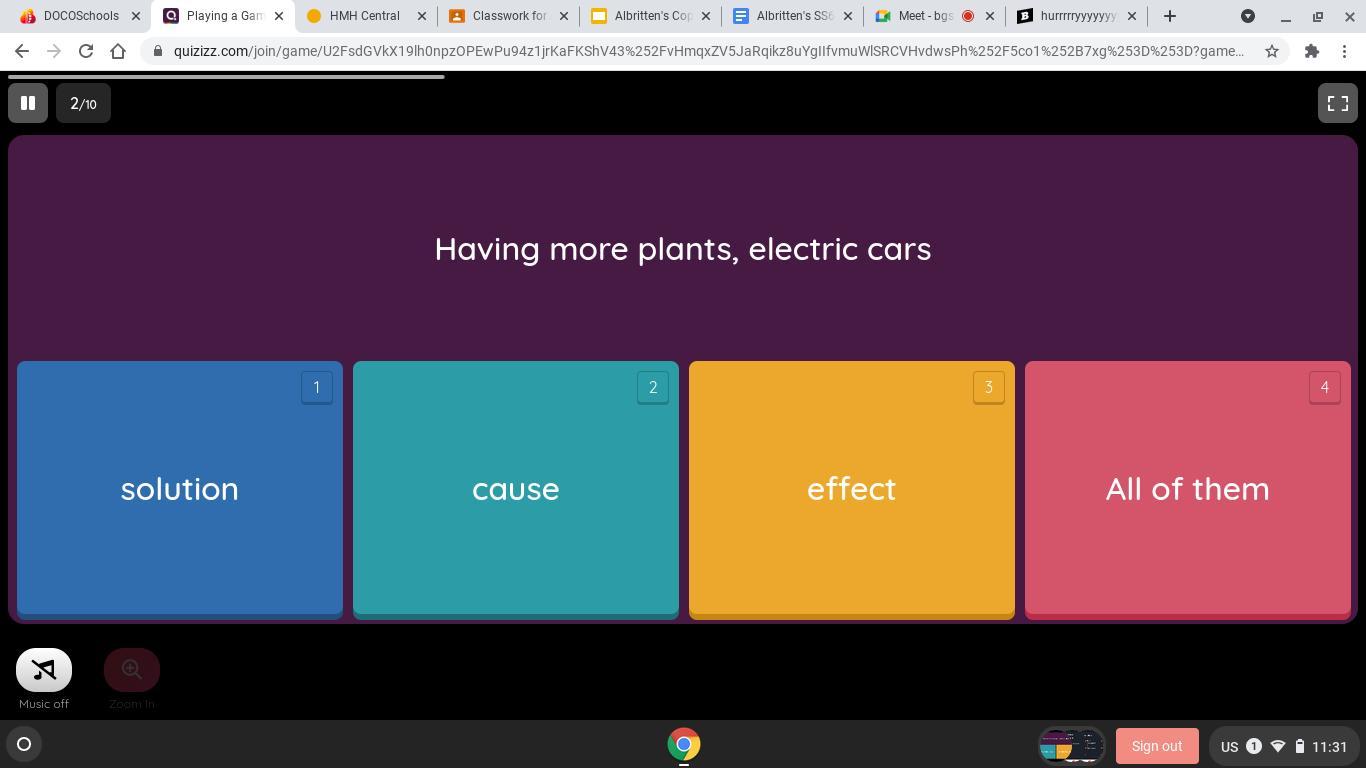Open the virtual desks thumbnail in shelf
1366x768 pixels.
[x=1071, y=745]
